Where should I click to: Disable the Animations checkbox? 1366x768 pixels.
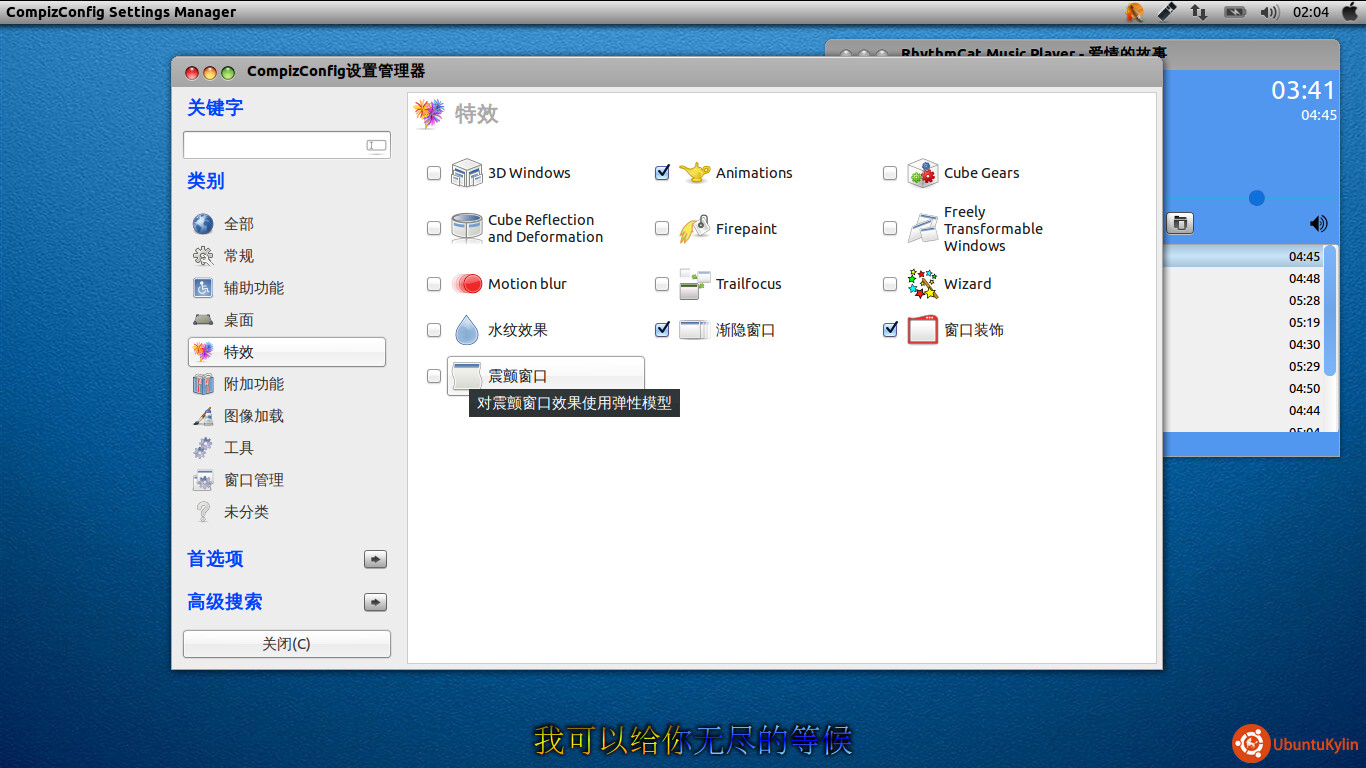(662, 173)
